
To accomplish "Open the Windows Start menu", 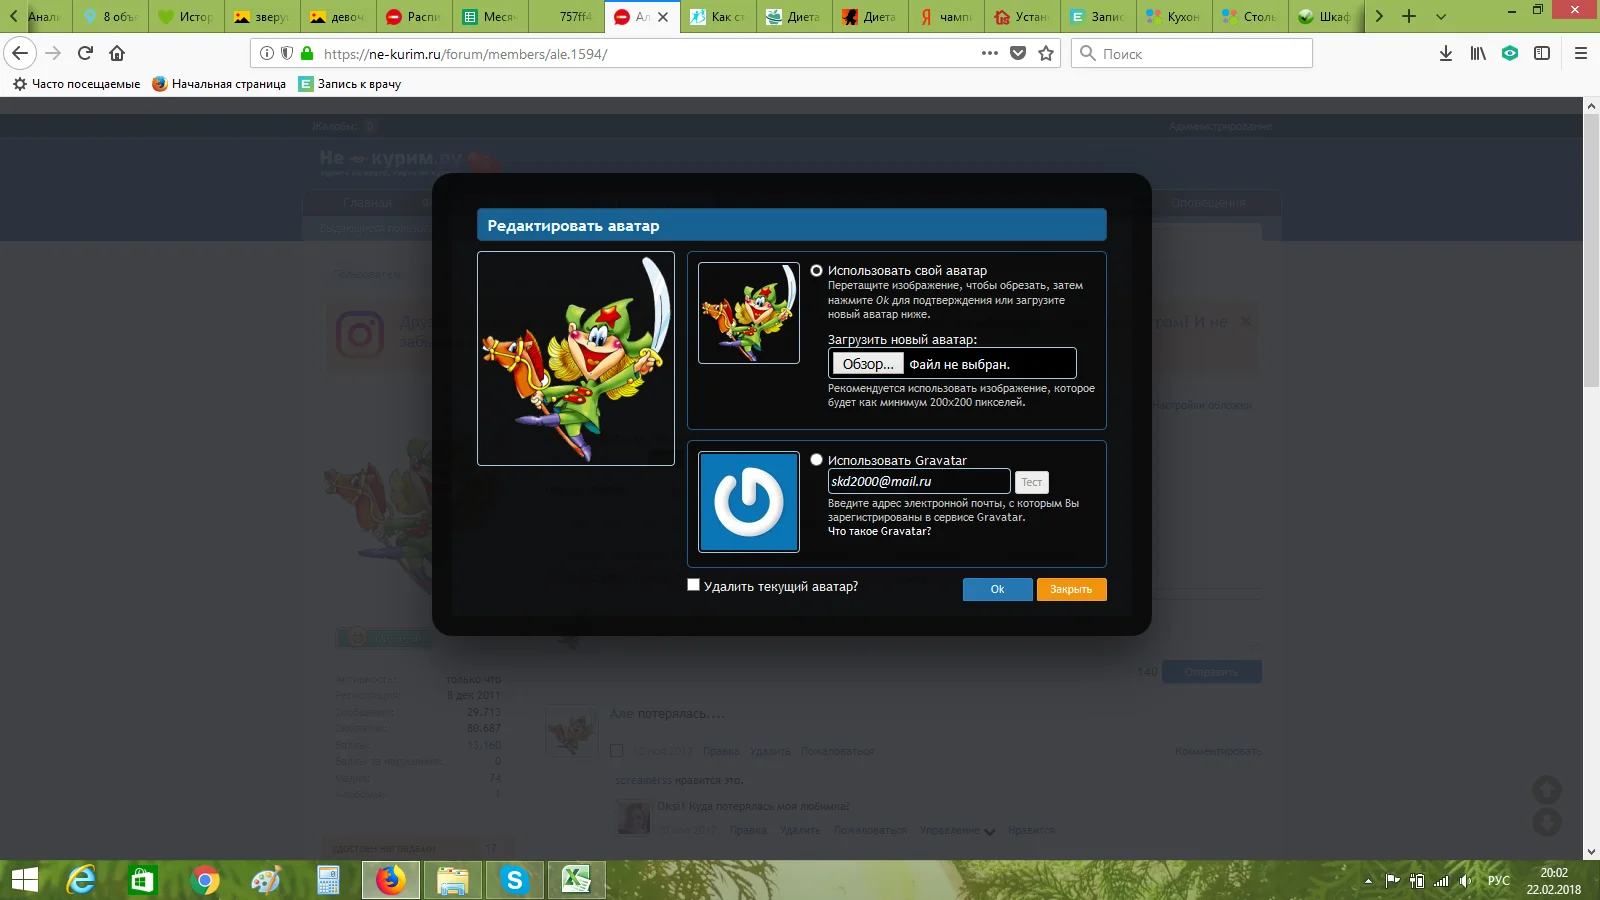I will (24, 880).
